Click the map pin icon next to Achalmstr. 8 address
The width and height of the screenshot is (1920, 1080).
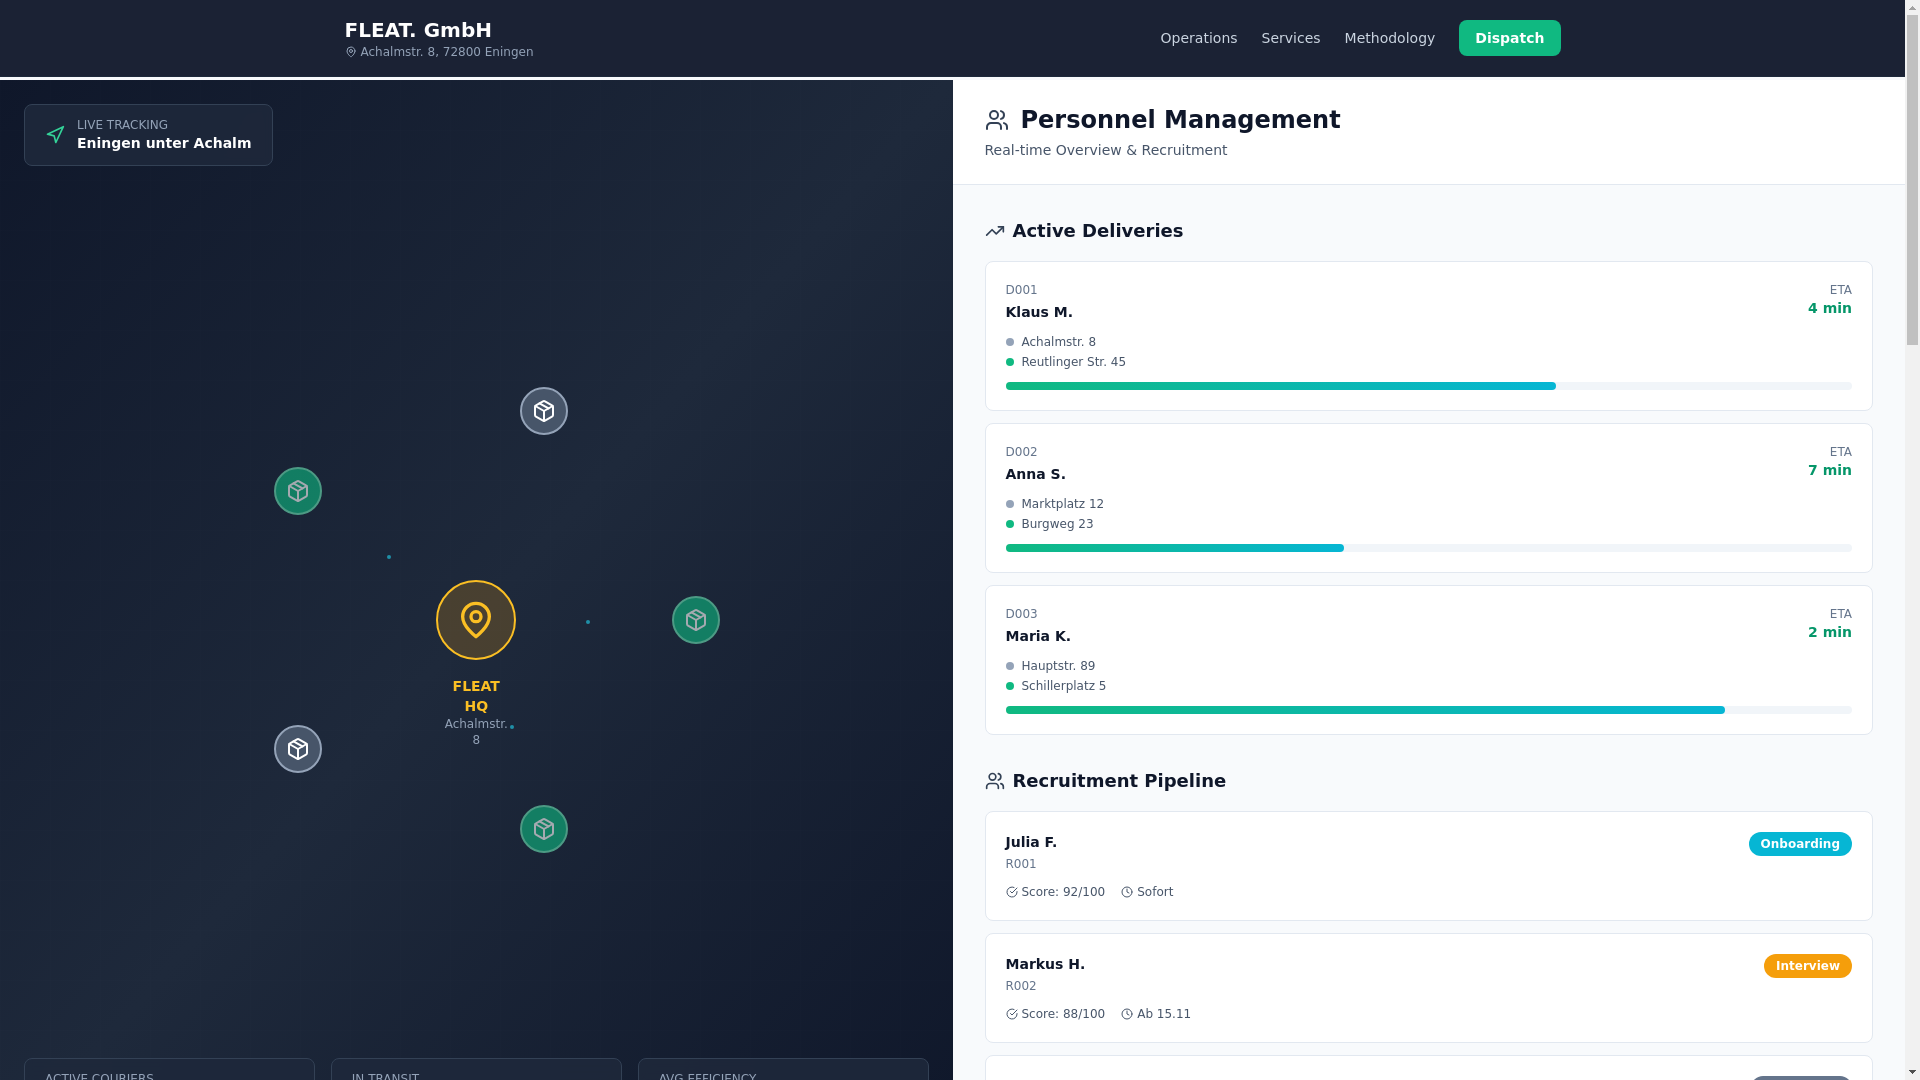(x=351, y=52)
